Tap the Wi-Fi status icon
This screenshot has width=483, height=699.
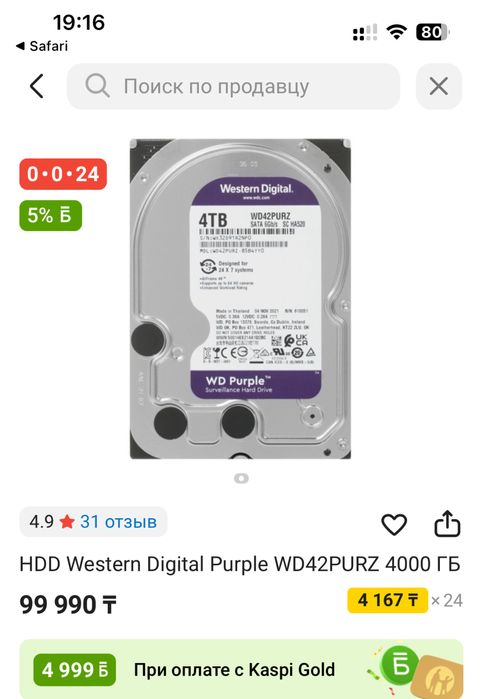pos(396,32)
